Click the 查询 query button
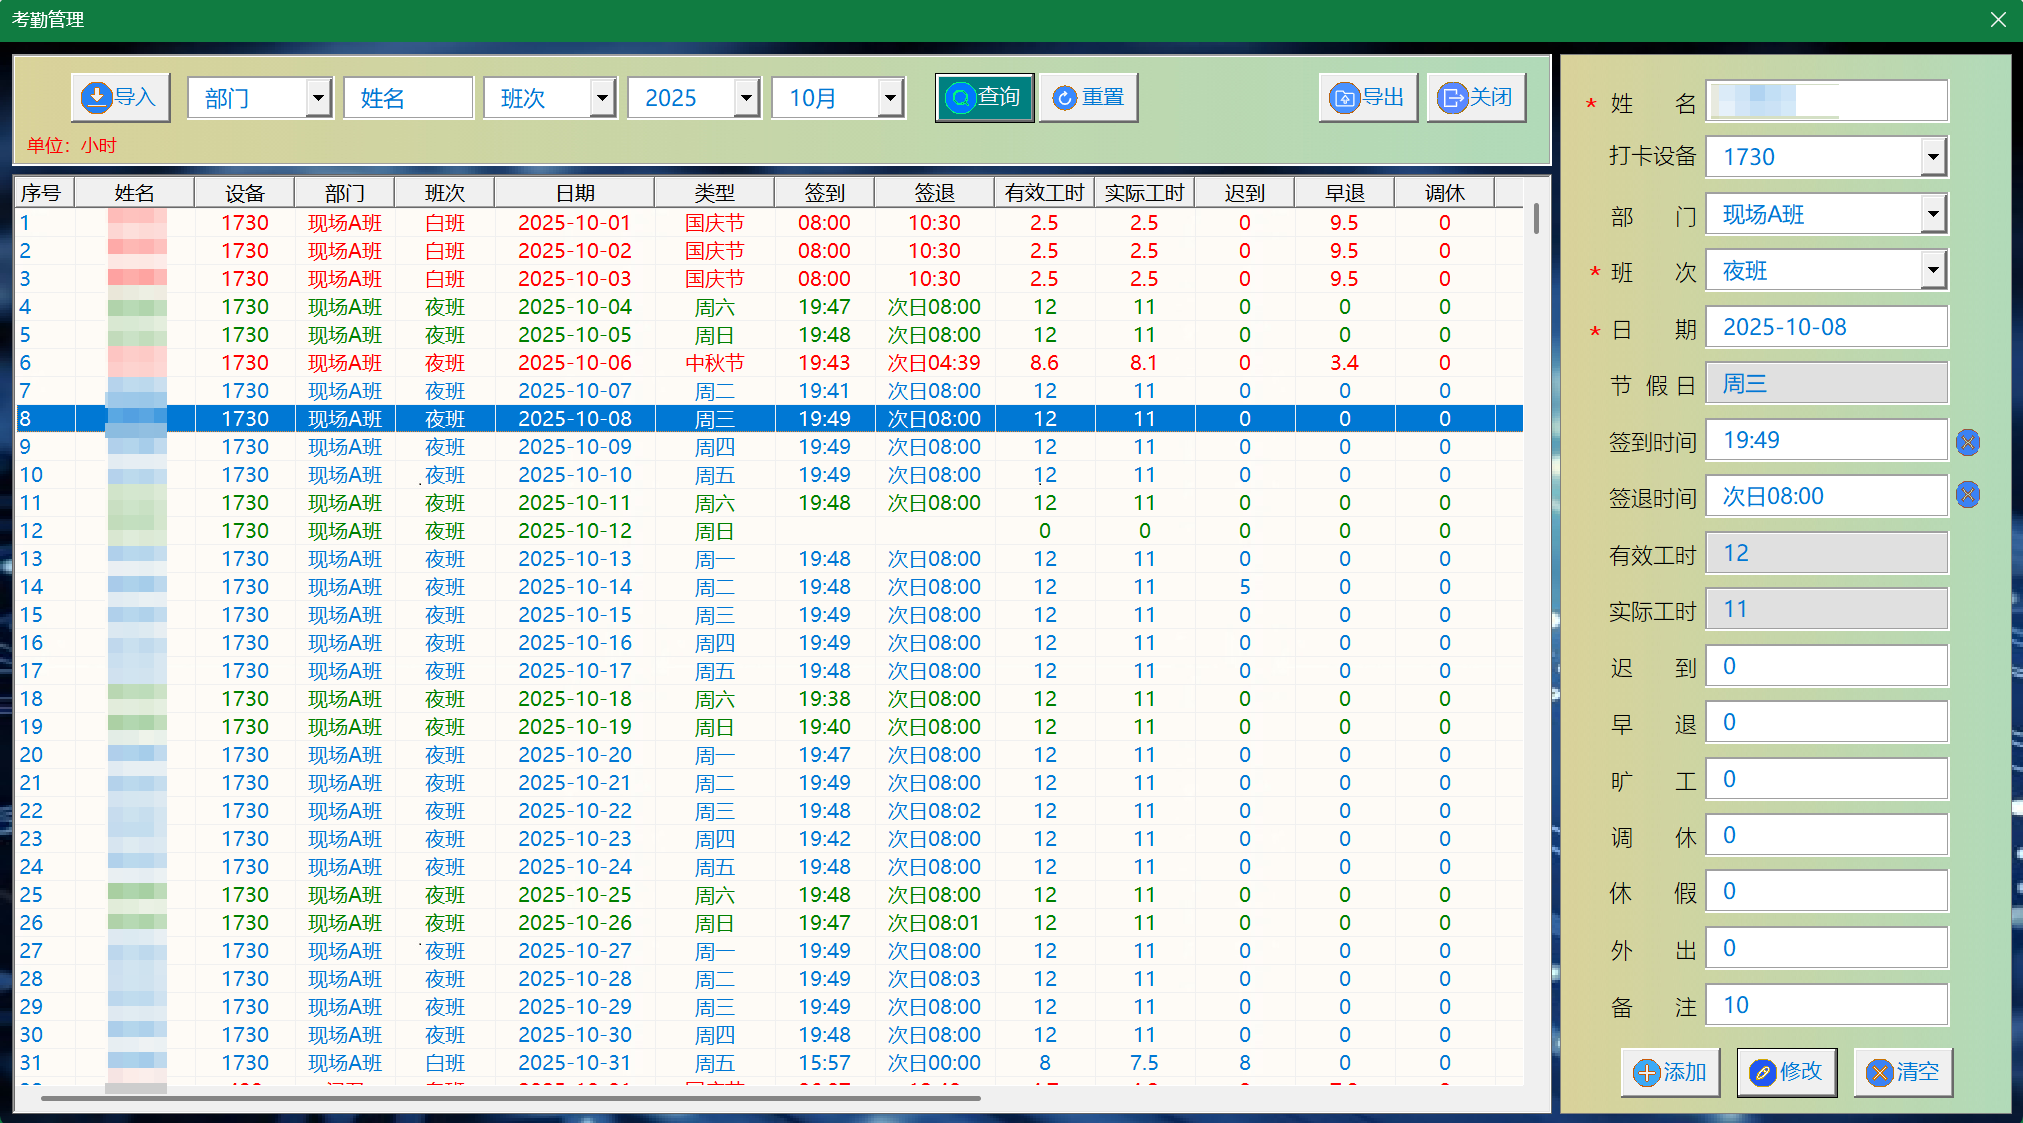The height and width of the screenshot is (1123, 2023). click(984, 98)
